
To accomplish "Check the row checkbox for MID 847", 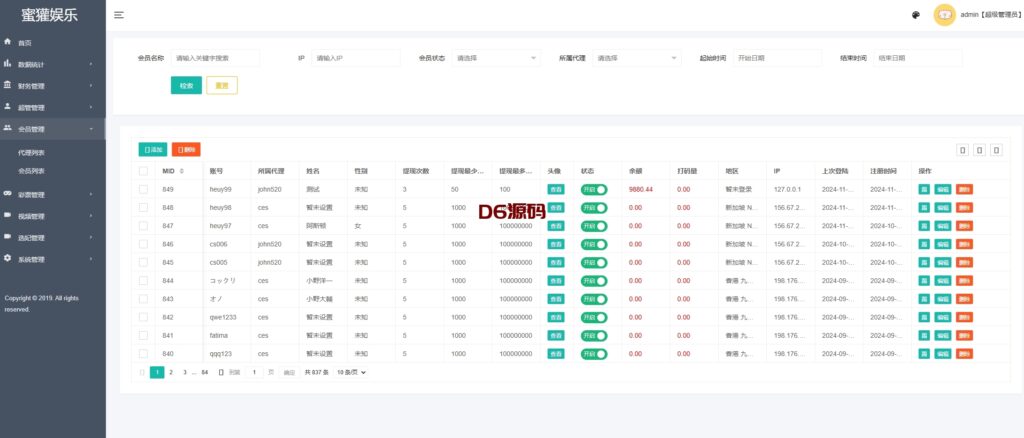I will [143, 226].
